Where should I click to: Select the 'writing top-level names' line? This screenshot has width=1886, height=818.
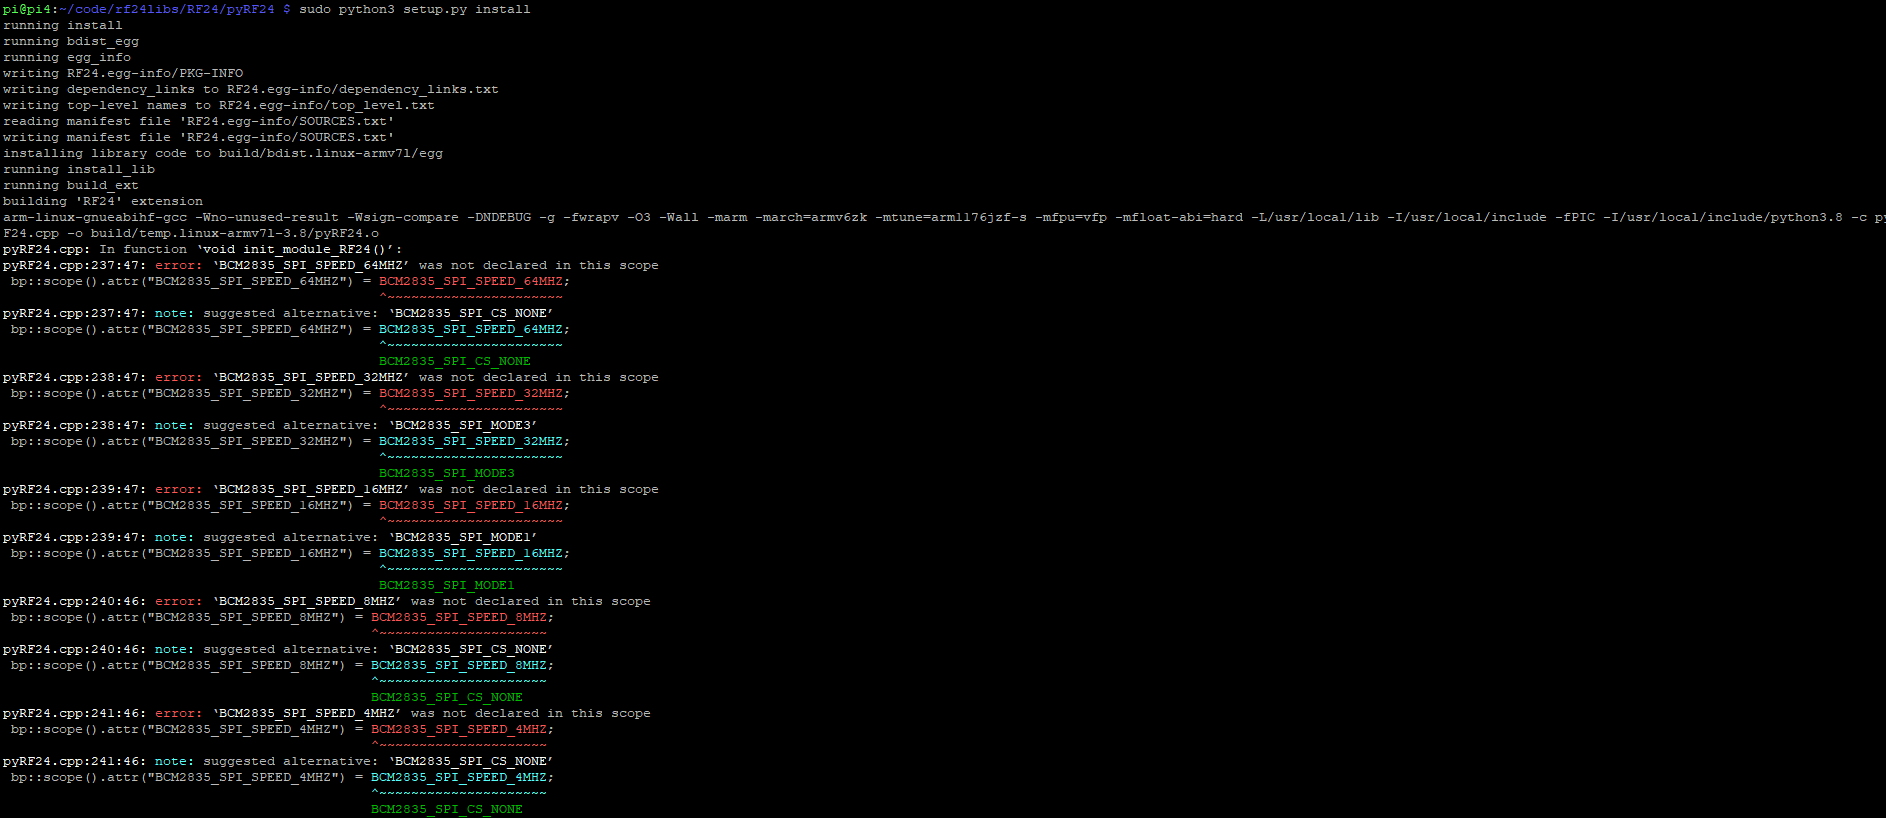219,105
